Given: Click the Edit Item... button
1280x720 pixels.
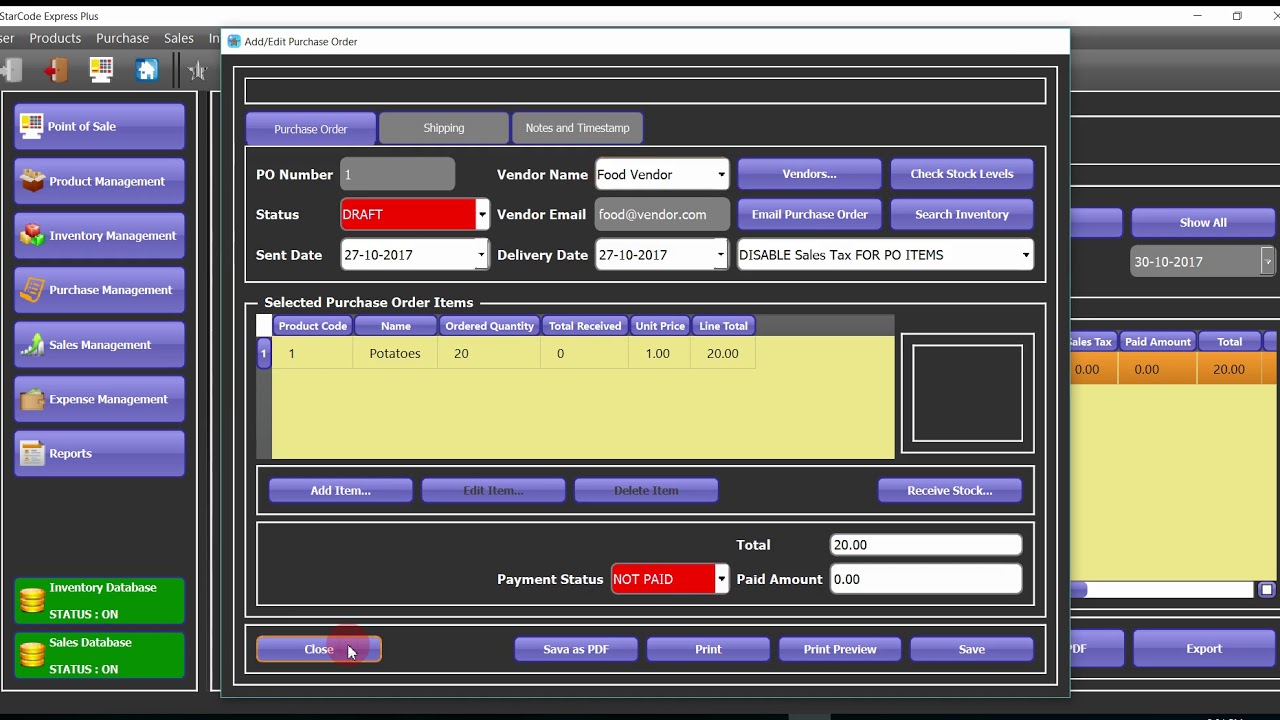Looking at the screenshot, I should point(493,490).
